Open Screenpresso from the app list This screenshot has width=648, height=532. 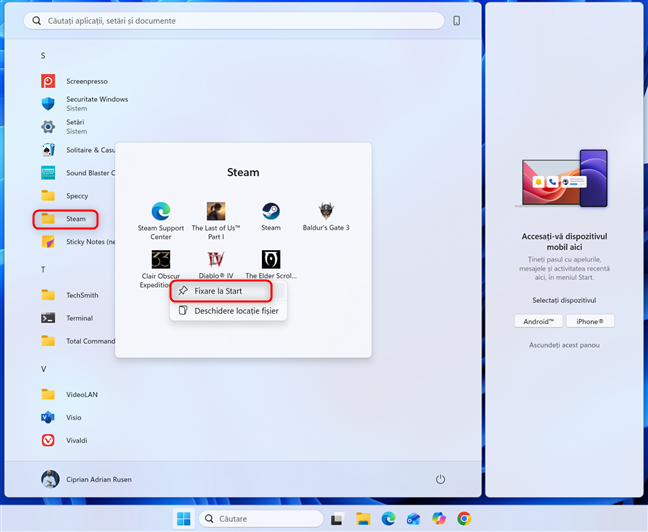86,81
